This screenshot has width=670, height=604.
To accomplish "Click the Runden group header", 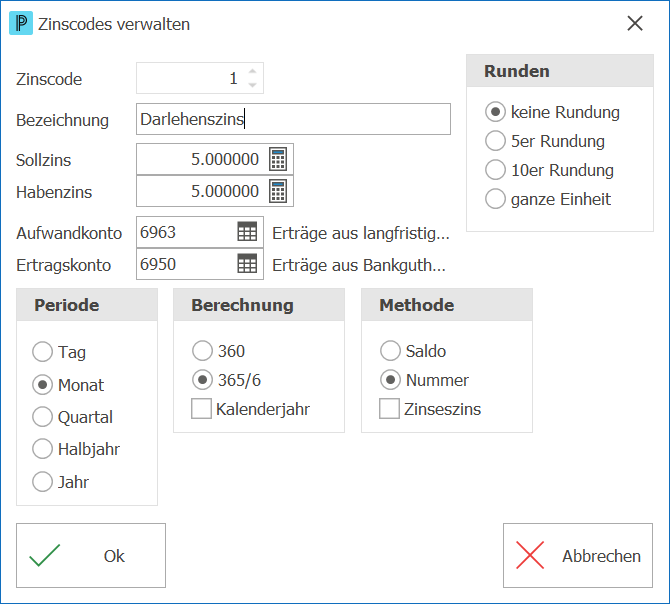I will pos(560,71).
